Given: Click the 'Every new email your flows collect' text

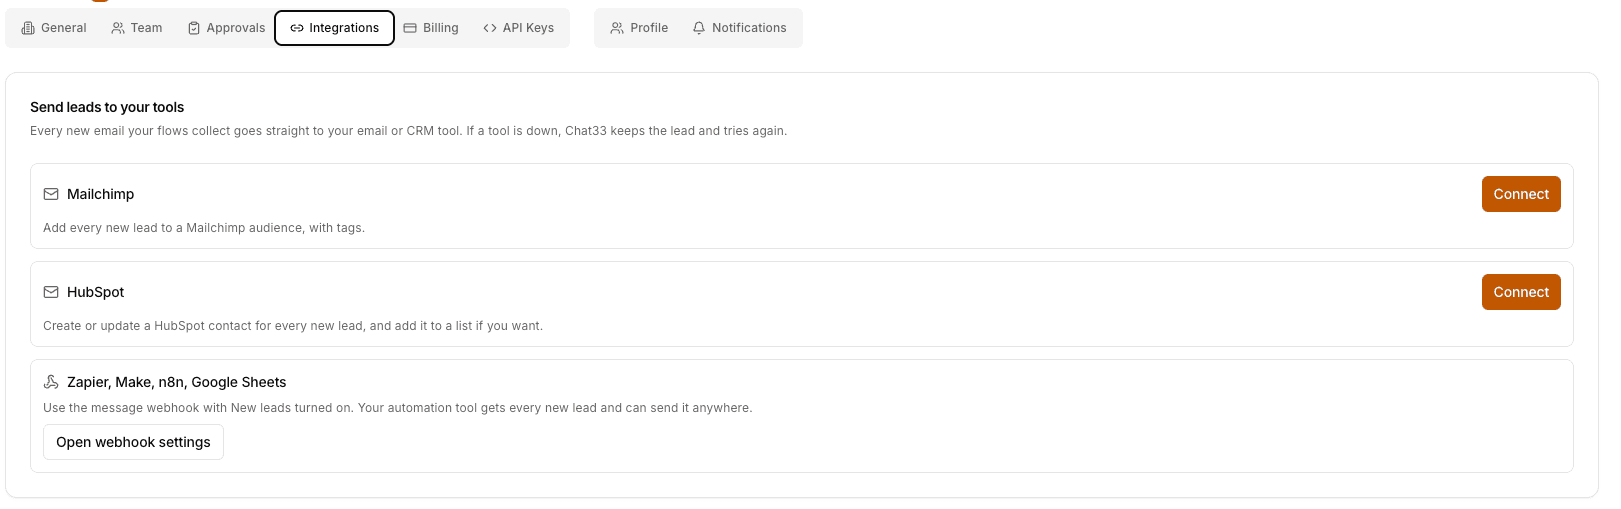Looking at the screenshot, I should point(409,131).
